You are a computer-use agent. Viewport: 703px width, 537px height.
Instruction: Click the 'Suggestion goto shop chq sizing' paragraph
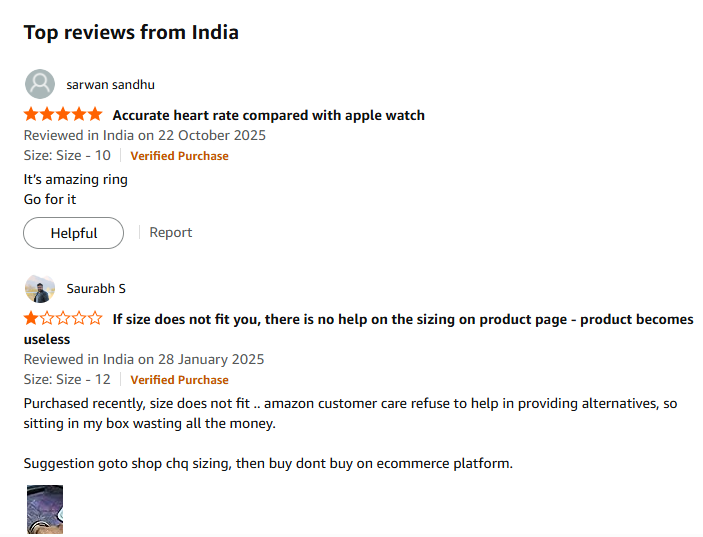(x=268, y=463)
